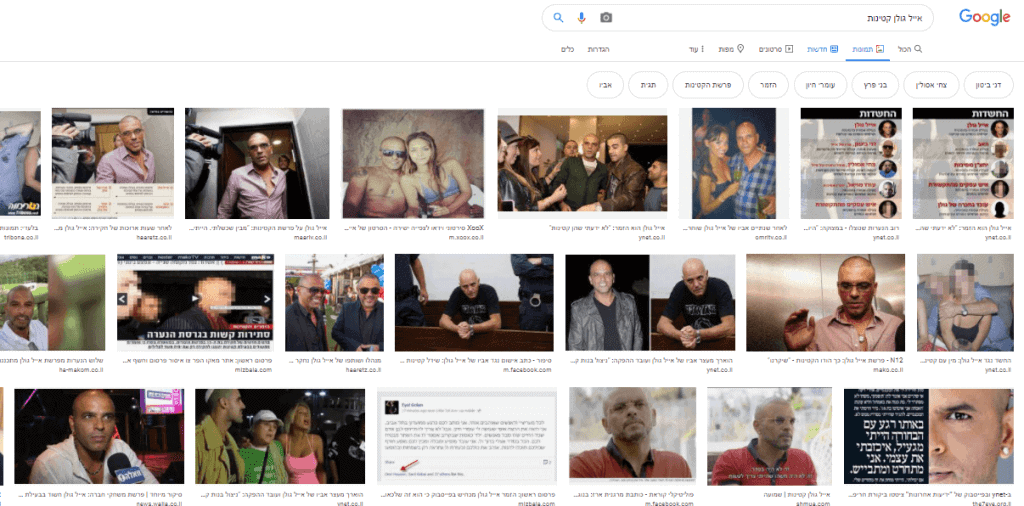Open thumbnail of pink-shirt man beside cameraman
The image size is (1024, 506).
(x=113, y=162)
